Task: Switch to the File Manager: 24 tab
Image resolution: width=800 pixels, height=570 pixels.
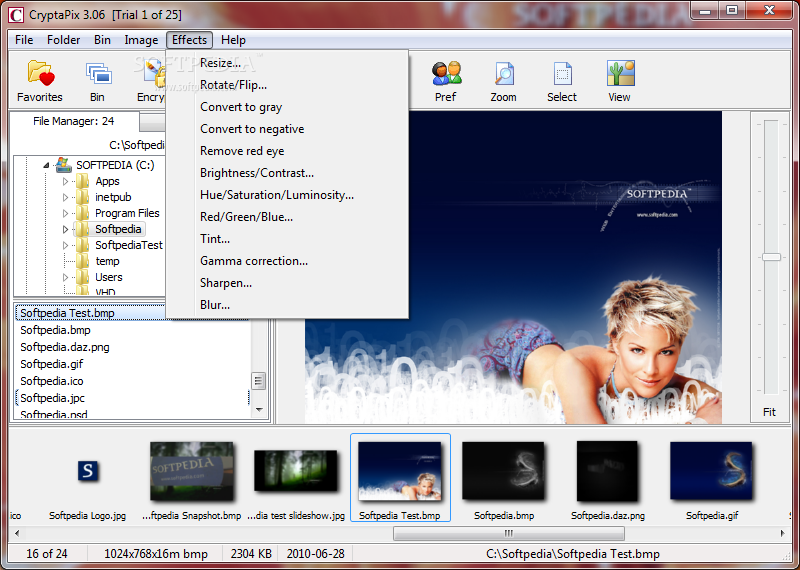Action: (x=73, y=121)
